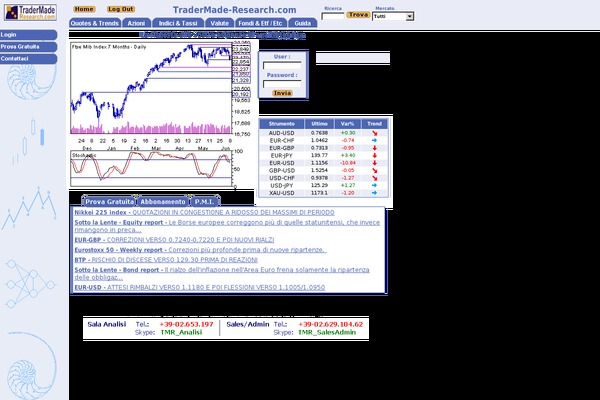
Task: Click the Trend column header
Action: pos(375,124)
